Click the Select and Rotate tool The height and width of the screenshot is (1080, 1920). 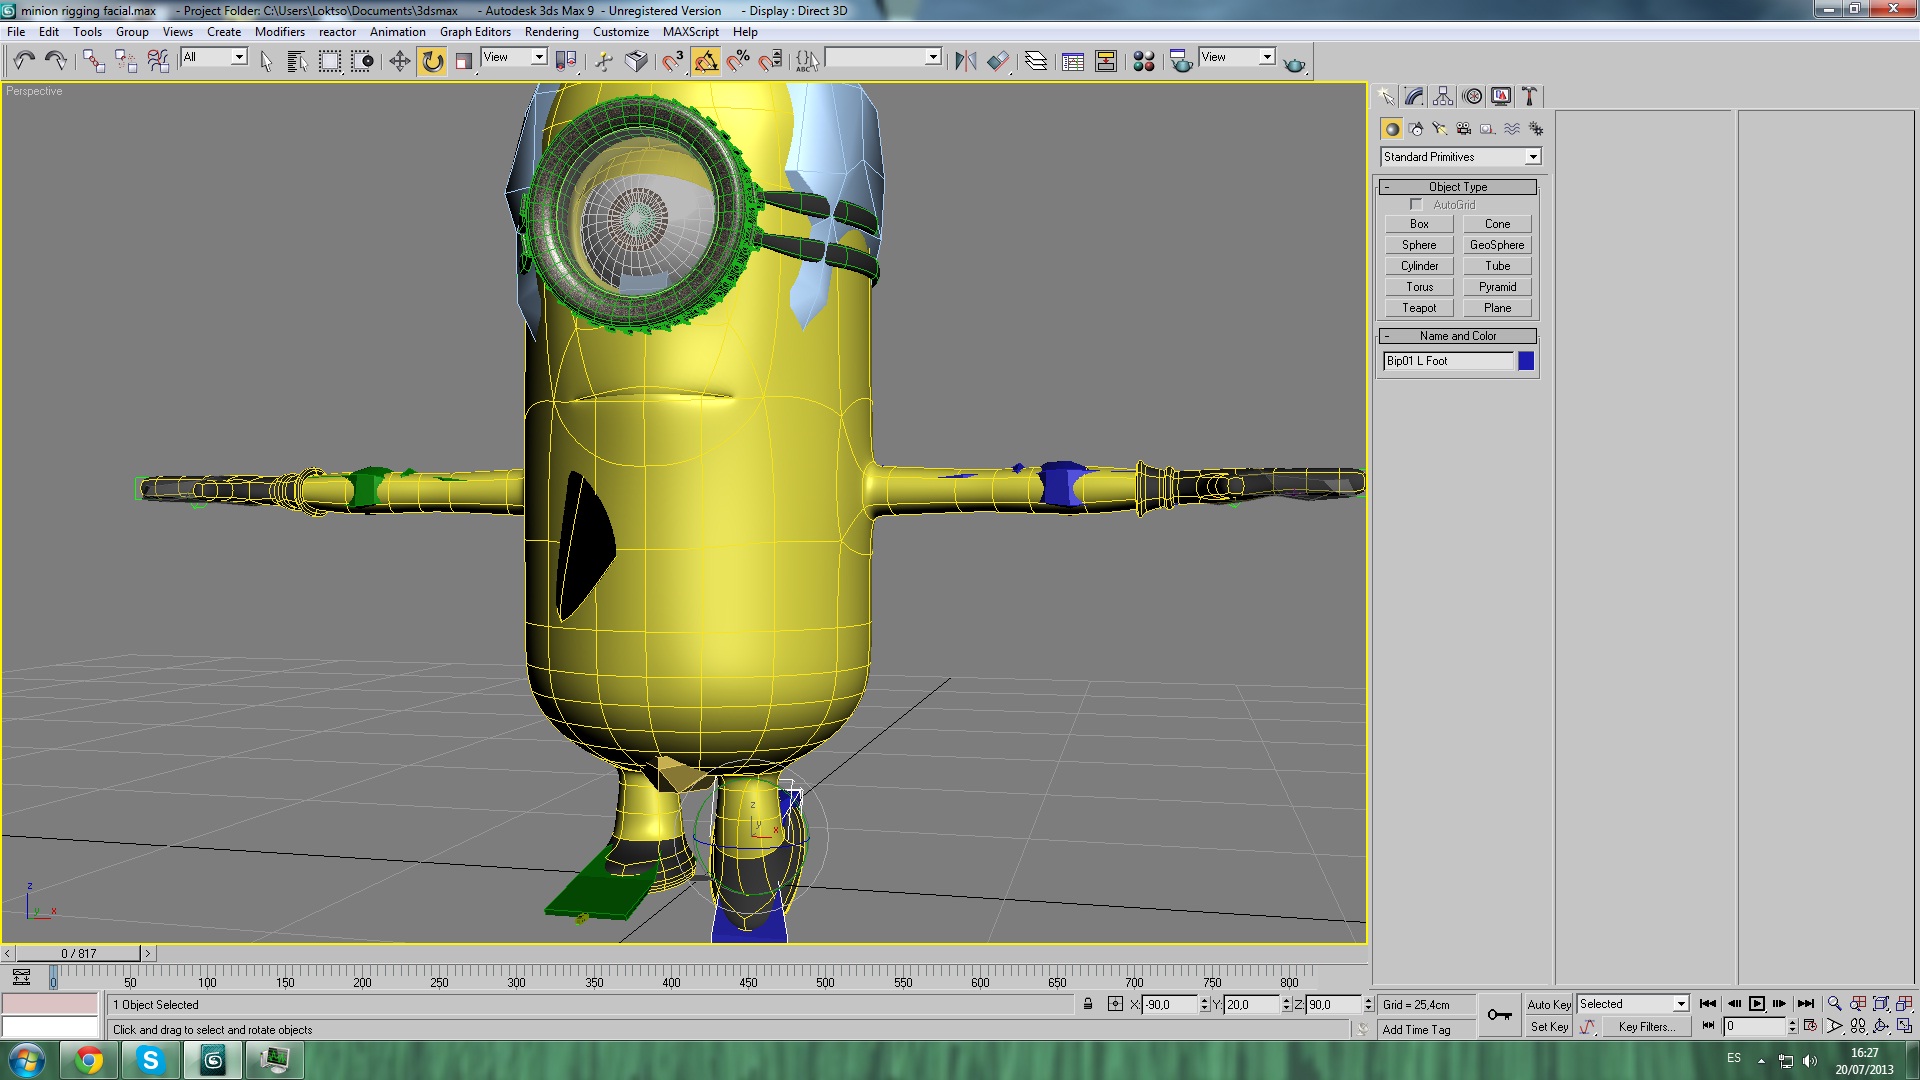[x=432, y=62]
